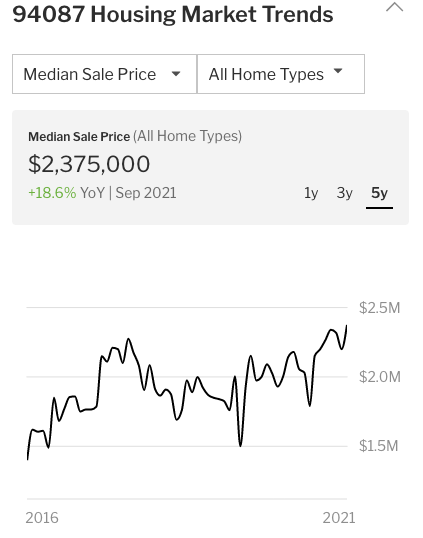Click the $2.5M axis label

[380, 308]
